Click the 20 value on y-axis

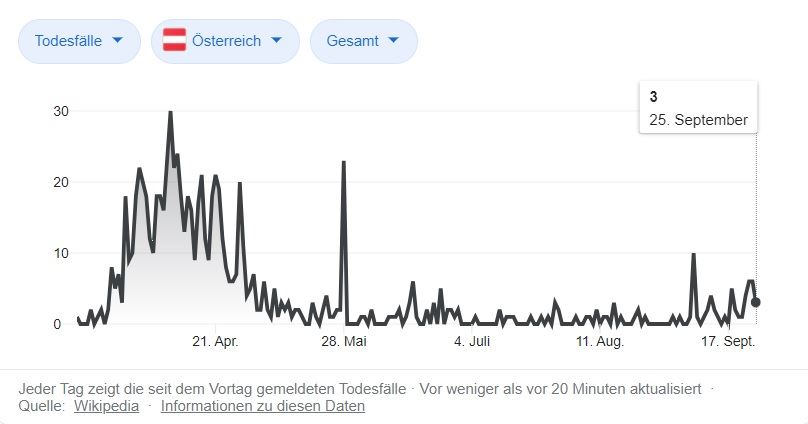click(61, 182)
